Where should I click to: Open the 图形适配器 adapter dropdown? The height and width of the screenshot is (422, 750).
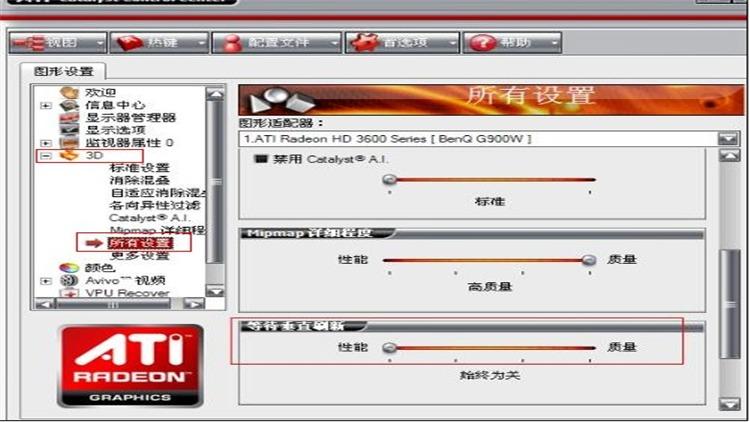pos(728,139)
